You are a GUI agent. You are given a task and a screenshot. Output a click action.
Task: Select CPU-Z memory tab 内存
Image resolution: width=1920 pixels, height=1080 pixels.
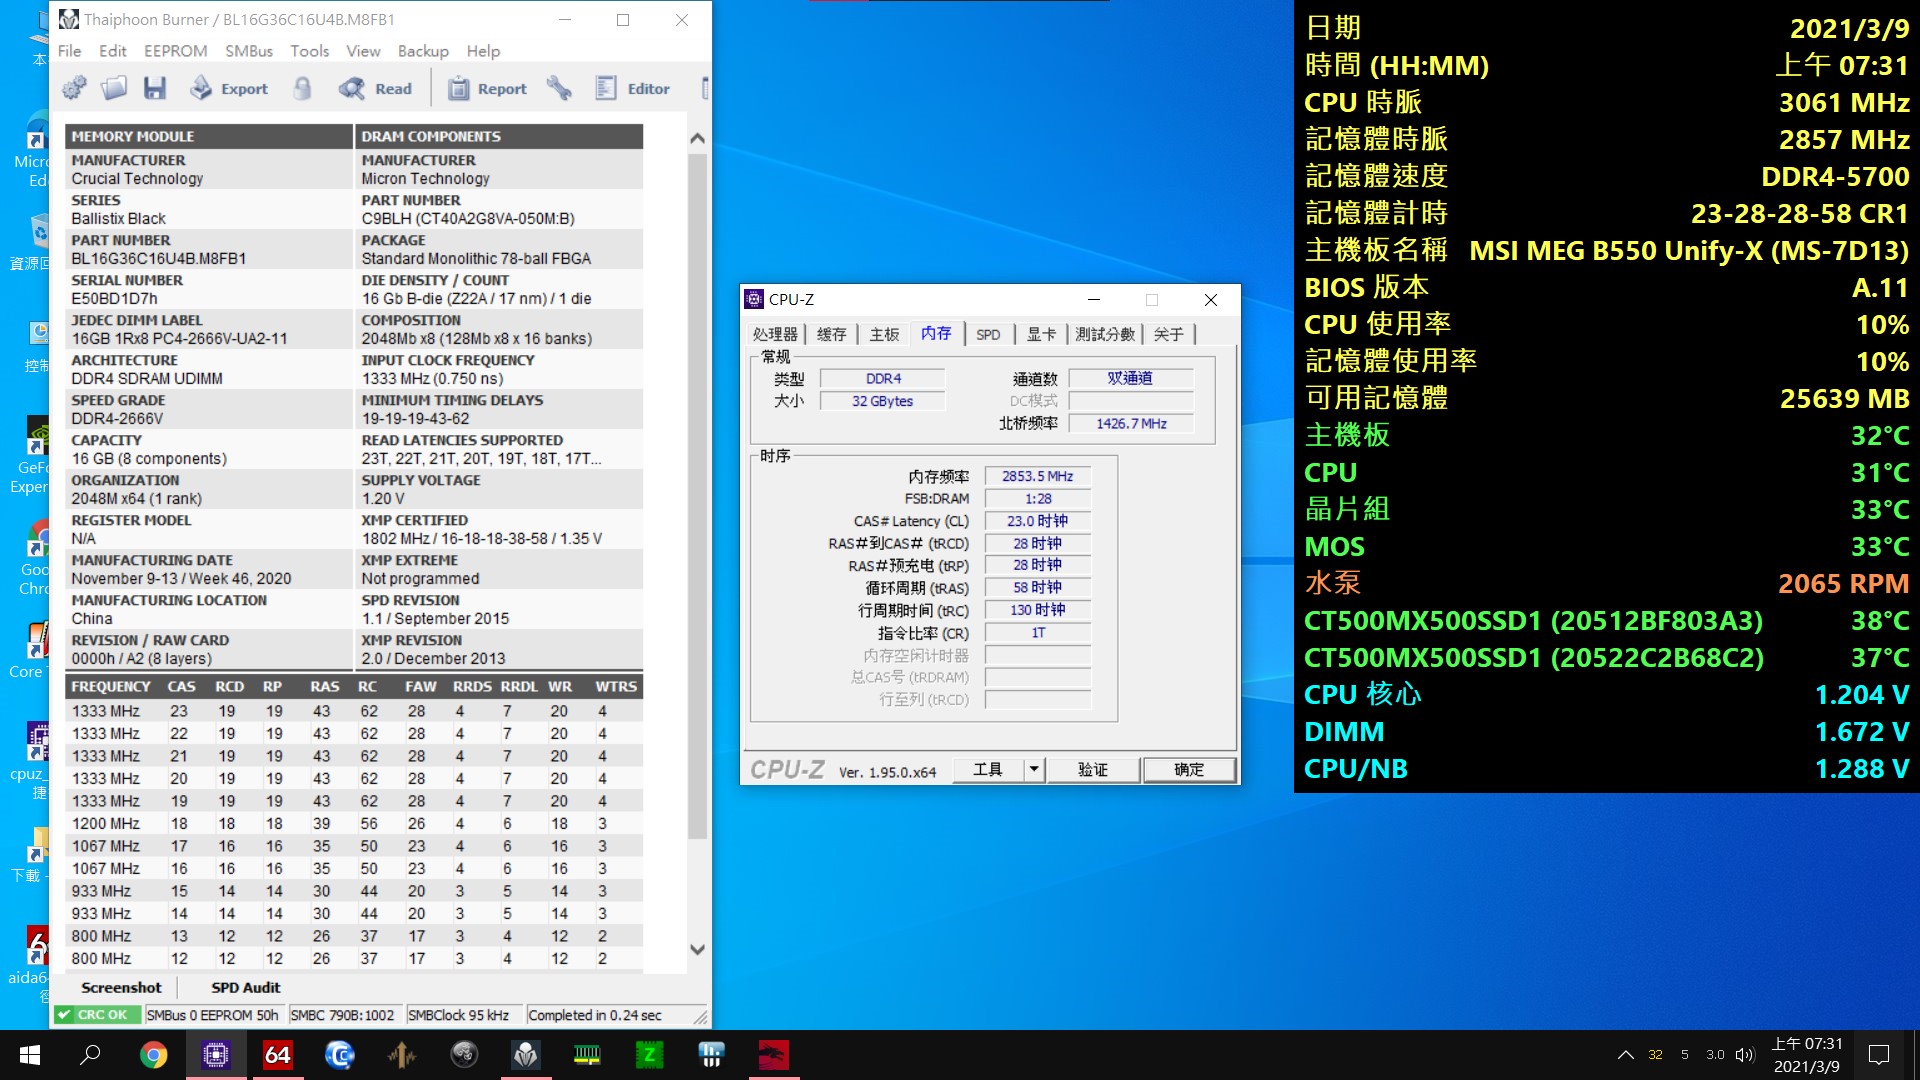[x=936, y=333]
